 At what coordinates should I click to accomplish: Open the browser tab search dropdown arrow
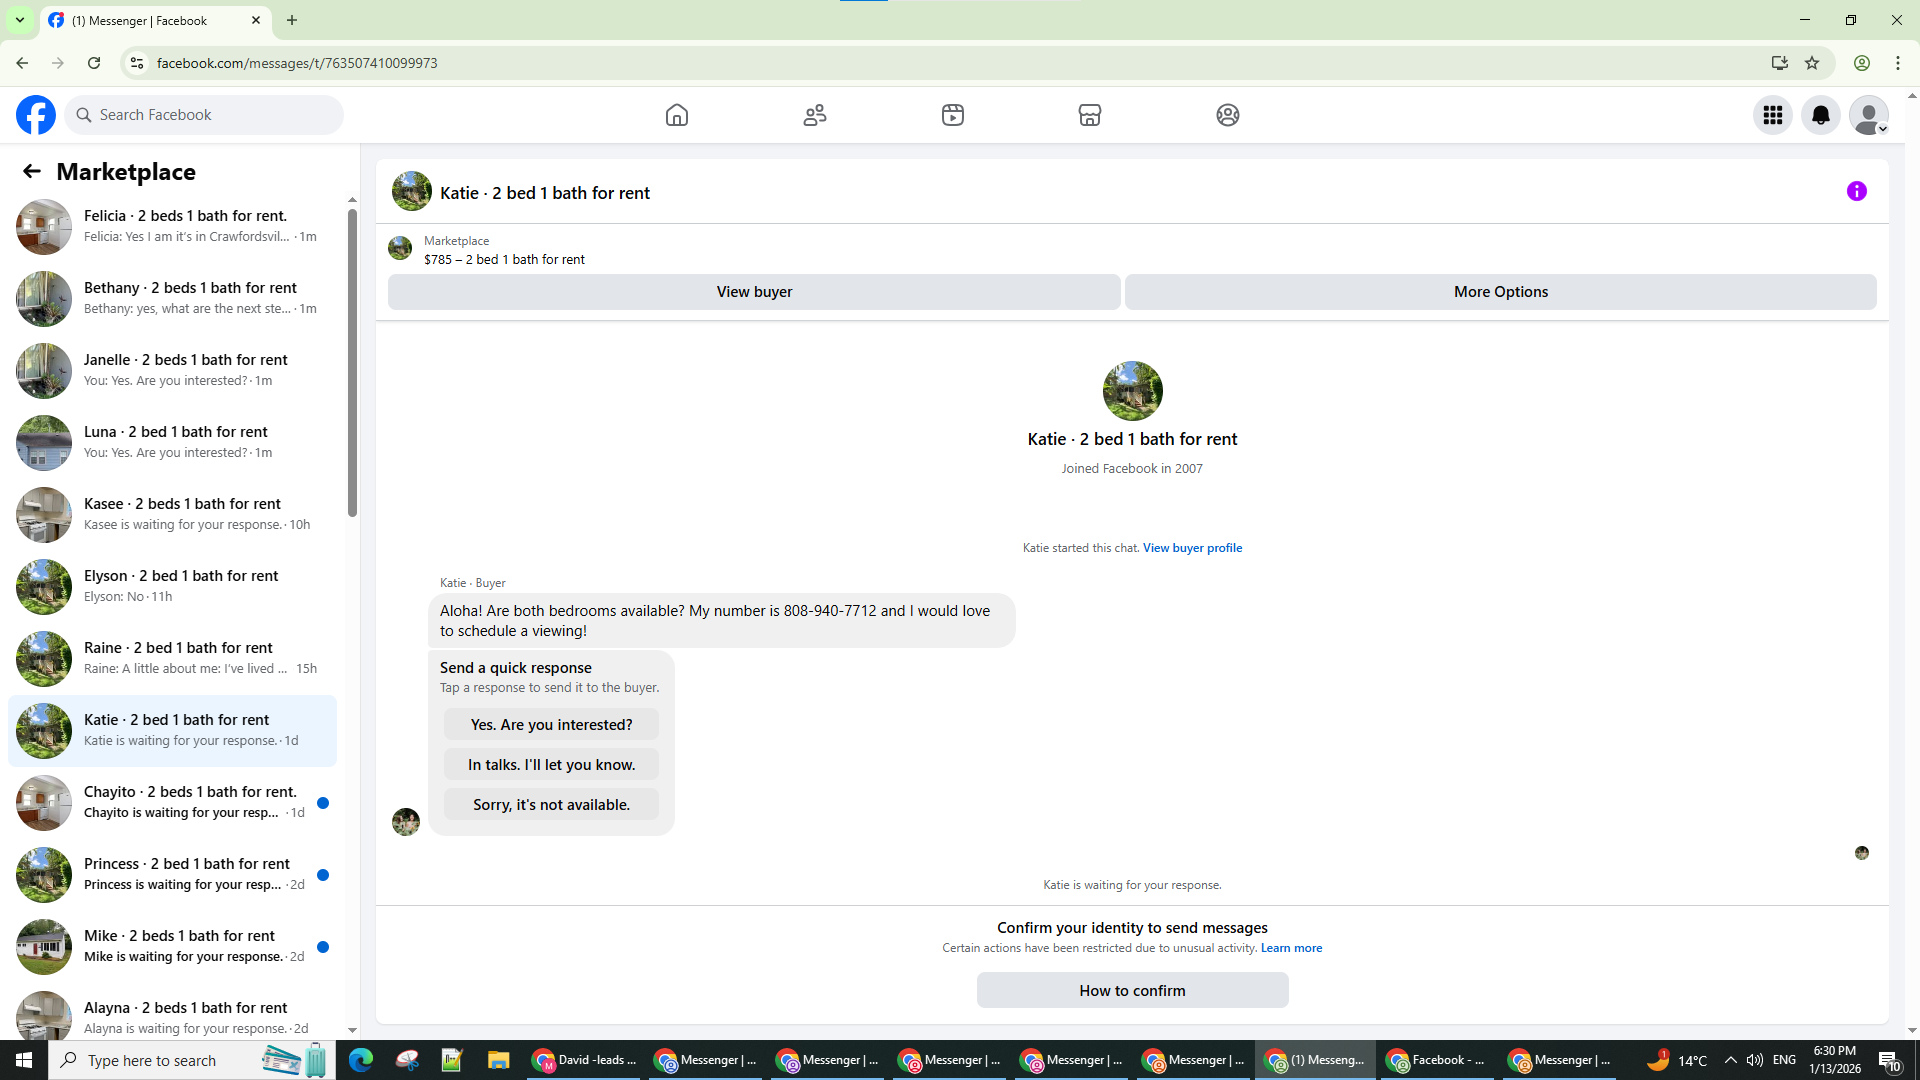tap(19, 20)
